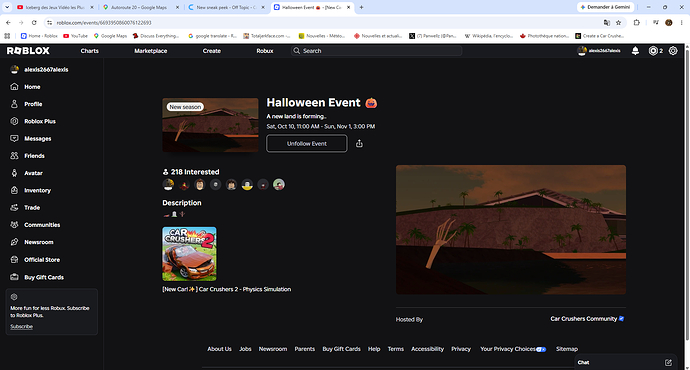Open the Communities sidebar icon
Screen dimensions: 690x370
[x=15, y=225]
